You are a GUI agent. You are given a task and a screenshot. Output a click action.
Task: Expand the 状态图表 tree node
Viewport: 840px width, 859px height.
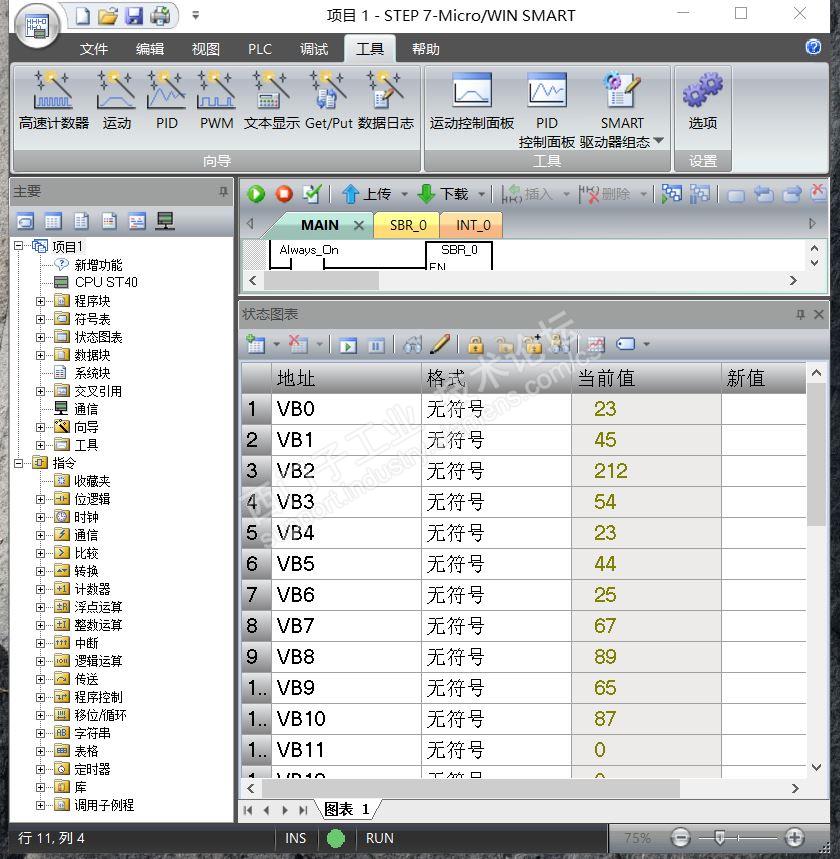click(x=40, y=337)
